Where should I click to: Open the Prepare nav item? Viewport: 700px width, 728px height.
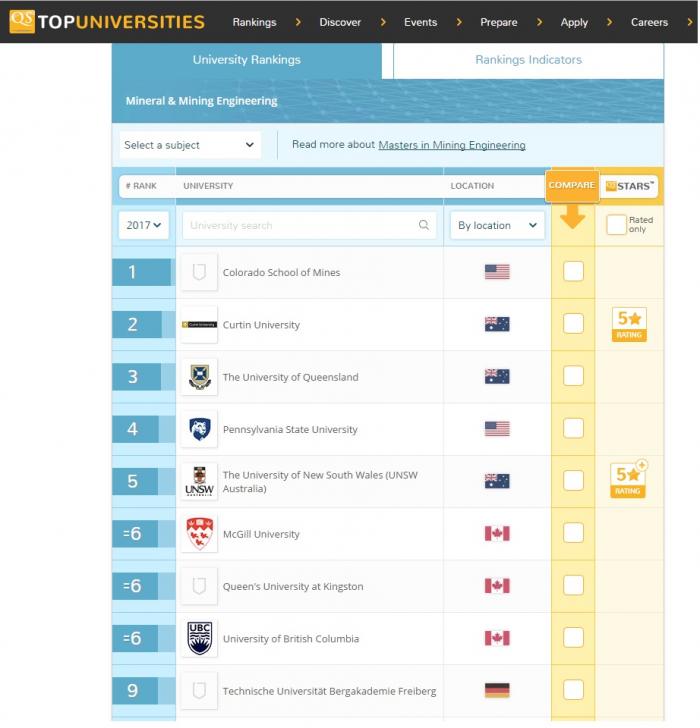(x=499, y=22)
